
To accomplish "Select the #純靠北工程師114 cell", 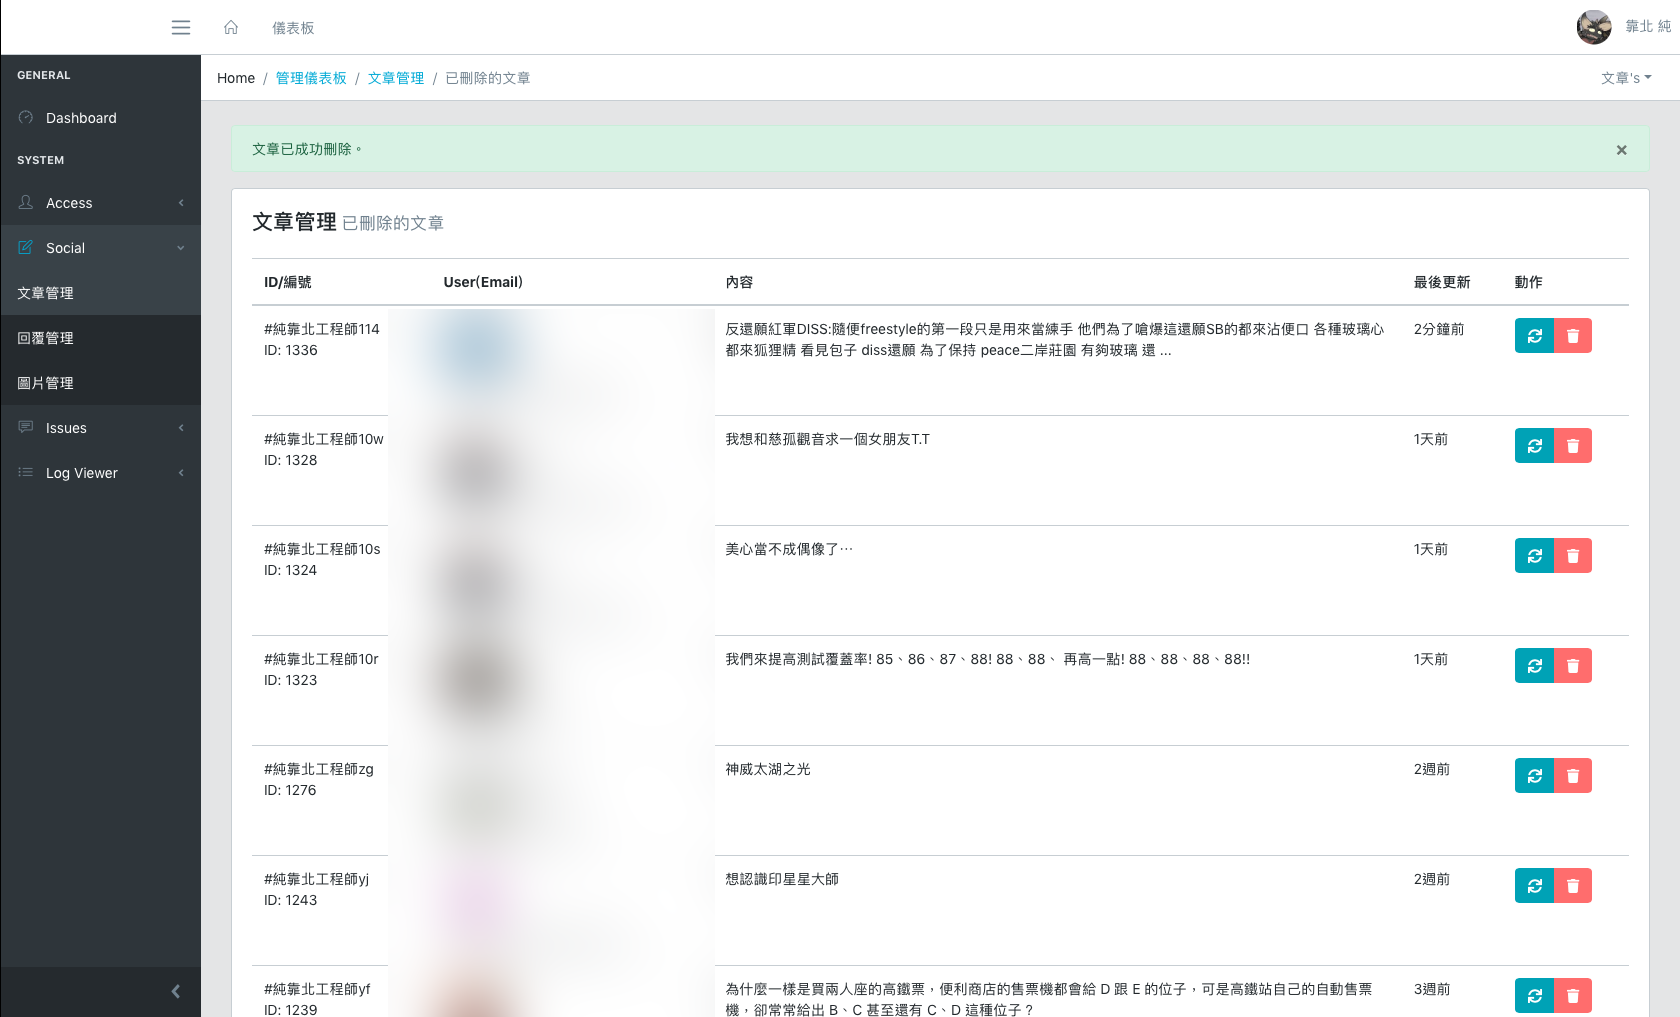I will tap(322, 329).
